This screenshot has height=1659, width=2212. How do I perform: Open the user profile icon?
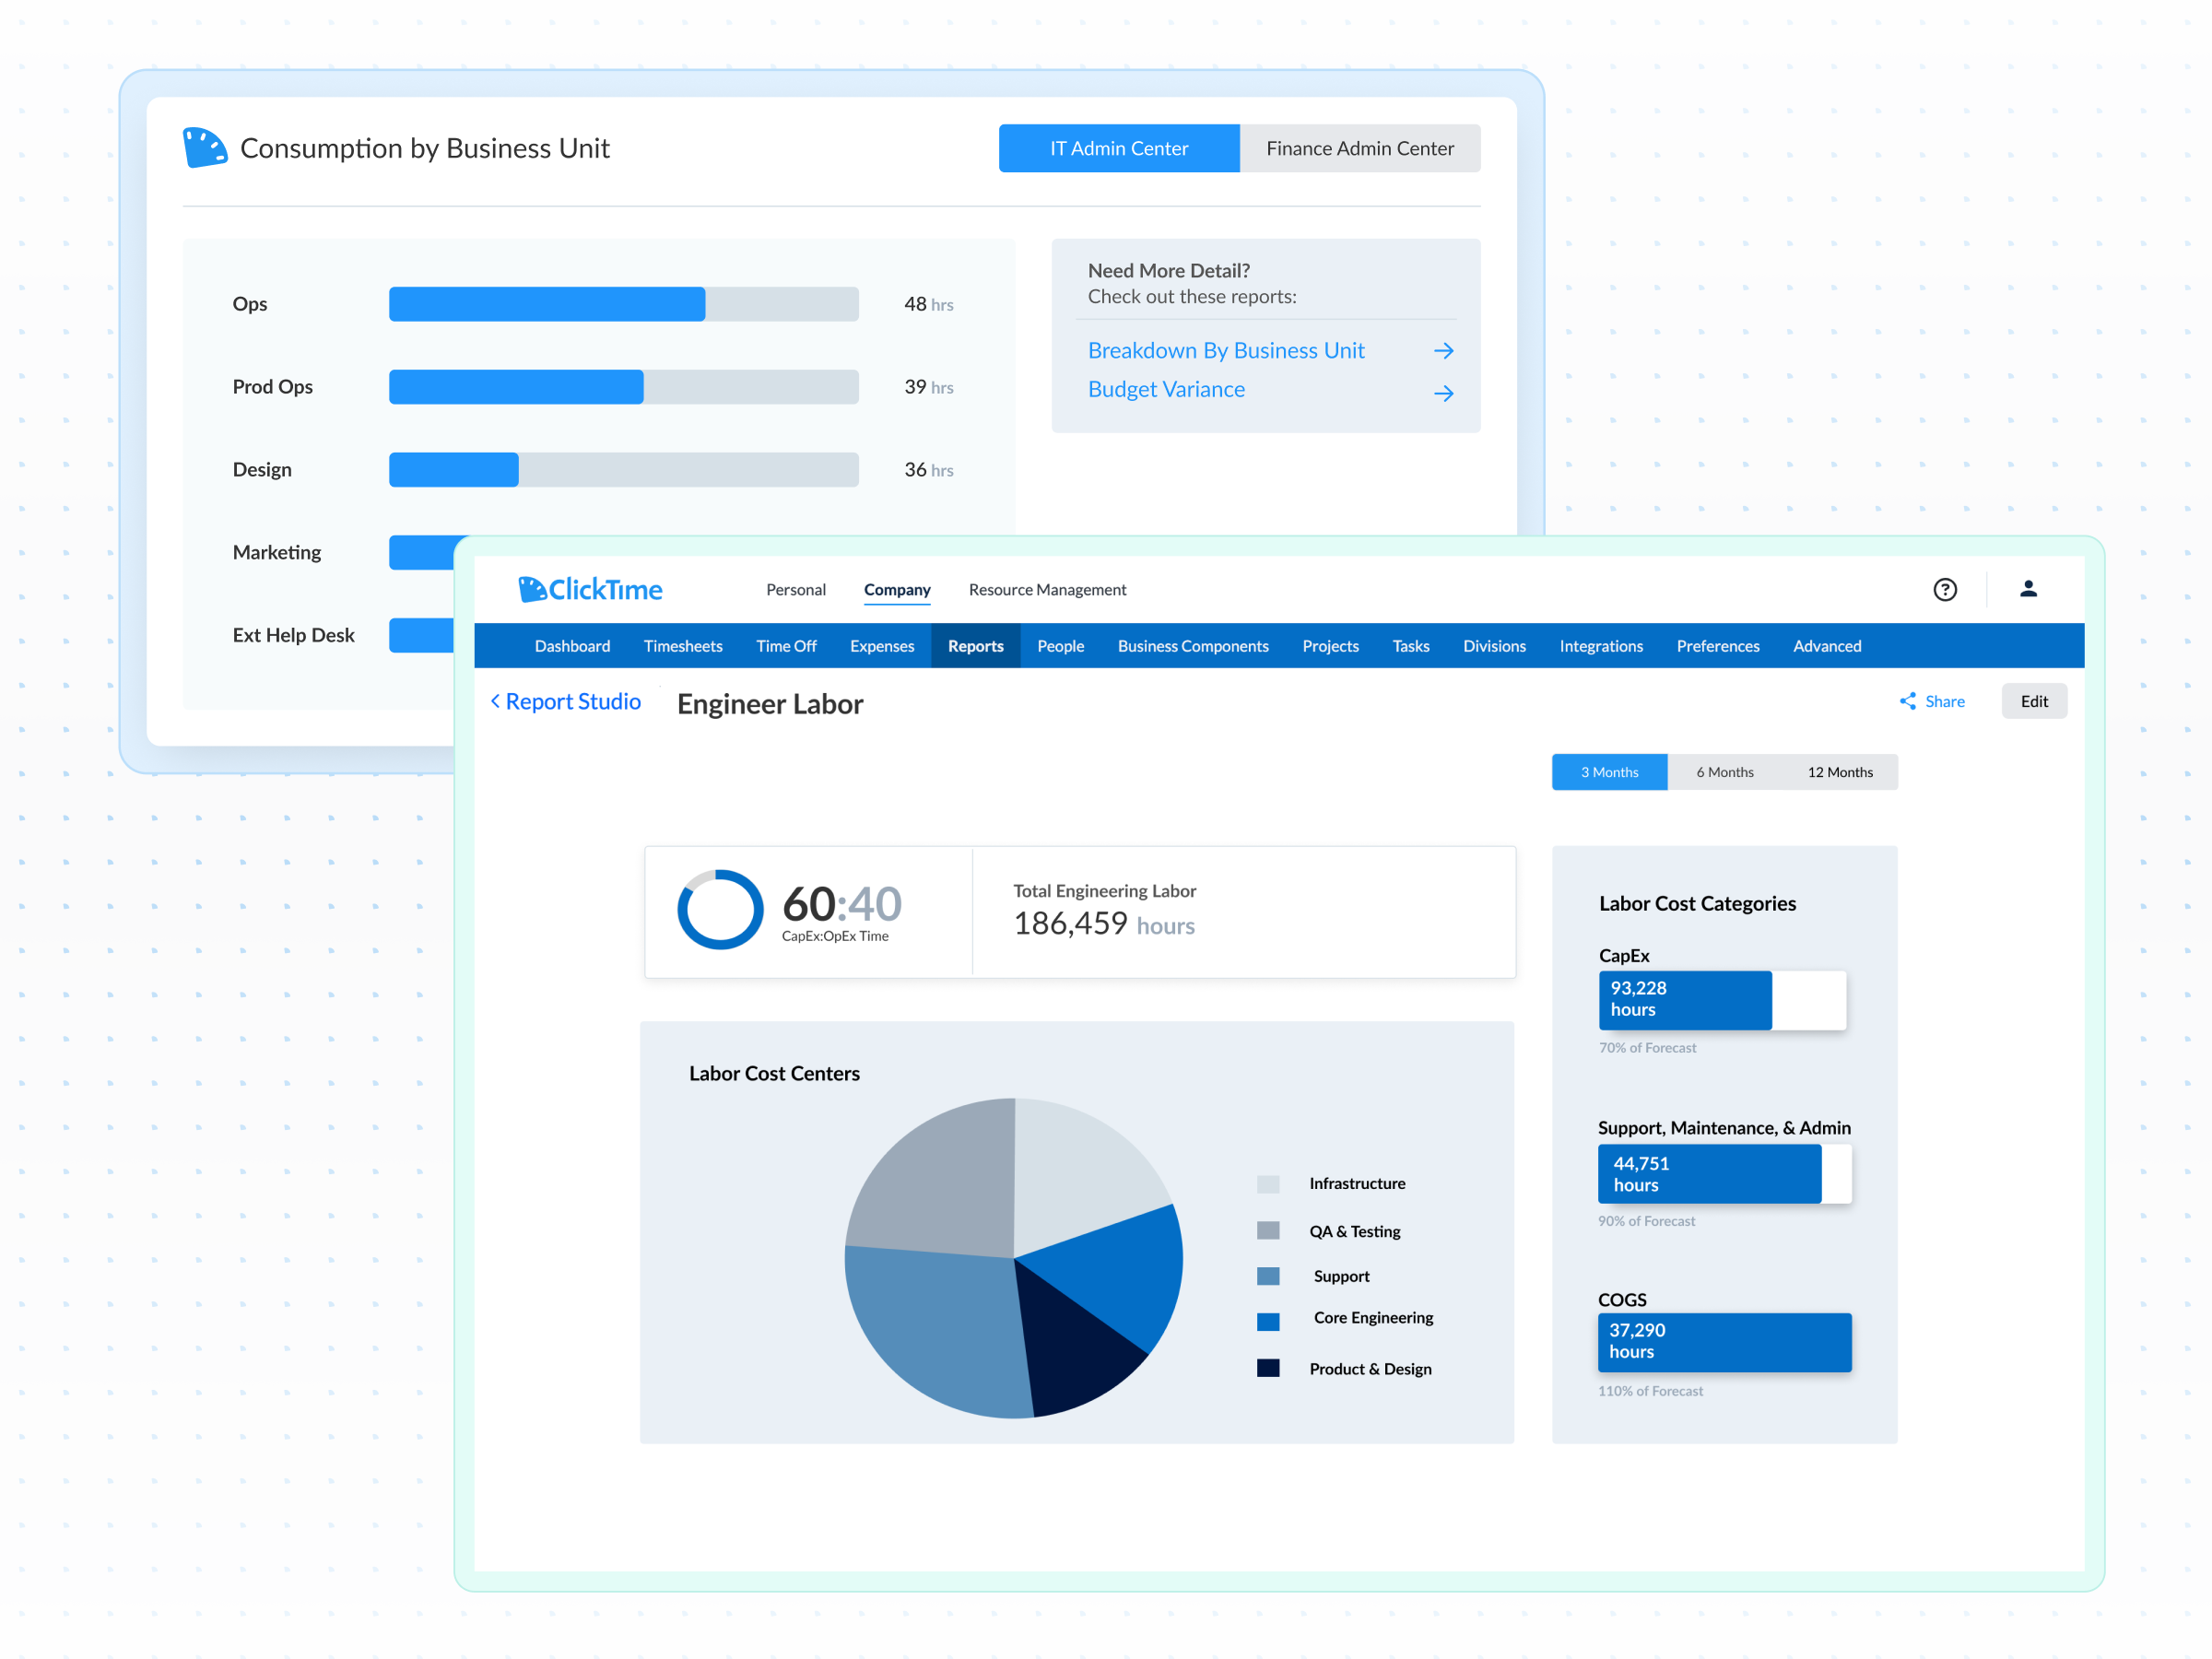(x=2027, y=589)
